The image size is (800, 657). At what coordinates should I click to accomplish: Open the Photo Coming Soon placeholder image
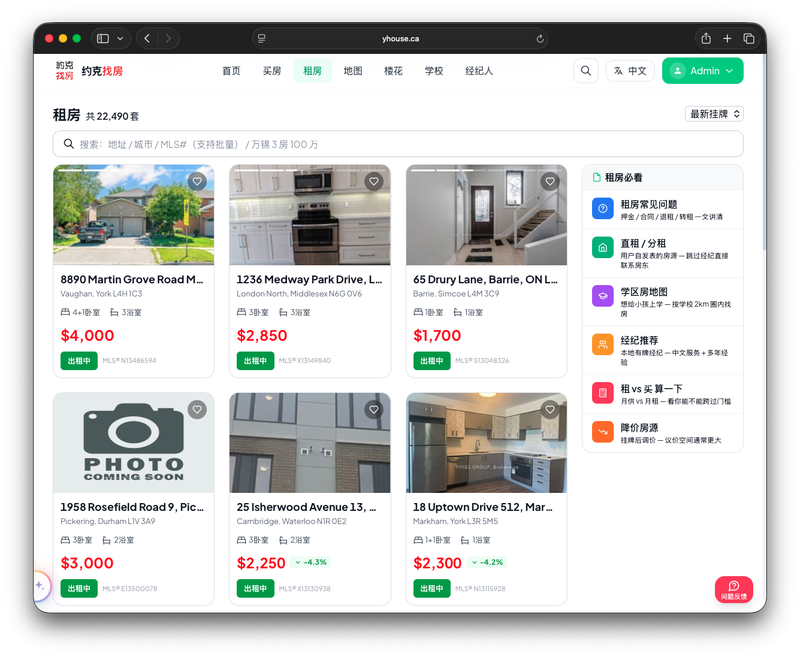tap(134, 443)
